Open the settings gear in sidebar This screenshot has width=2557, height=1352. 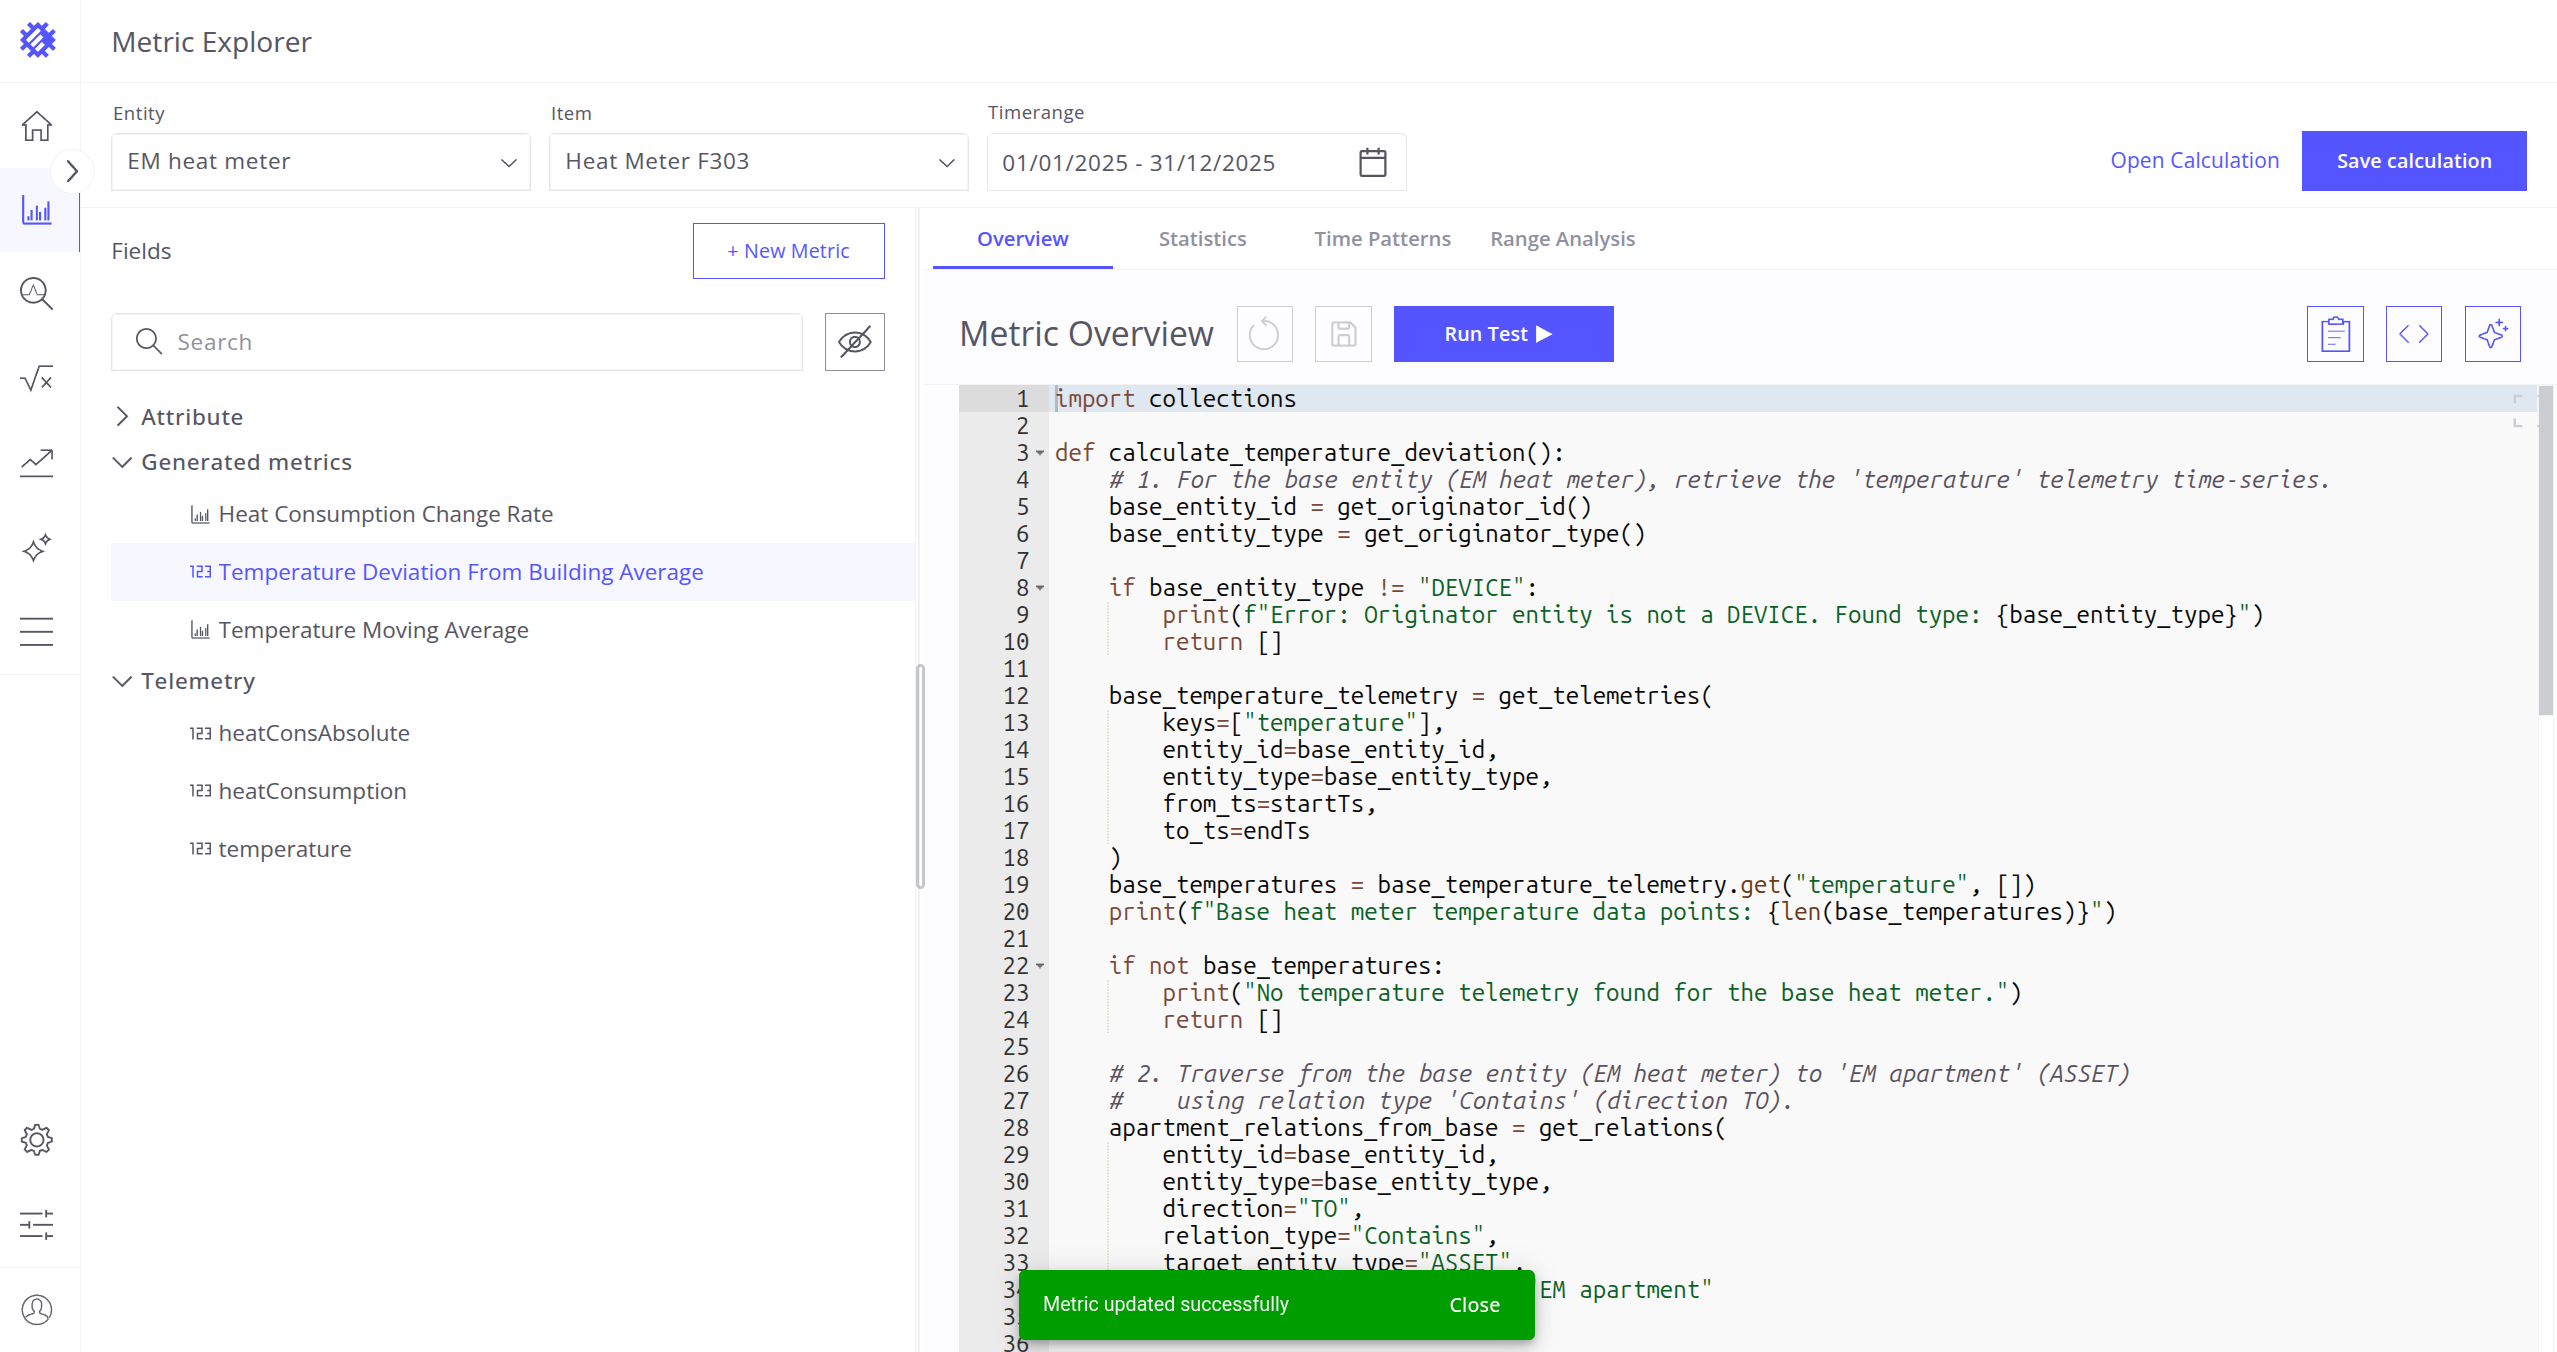pos(37,1140)
